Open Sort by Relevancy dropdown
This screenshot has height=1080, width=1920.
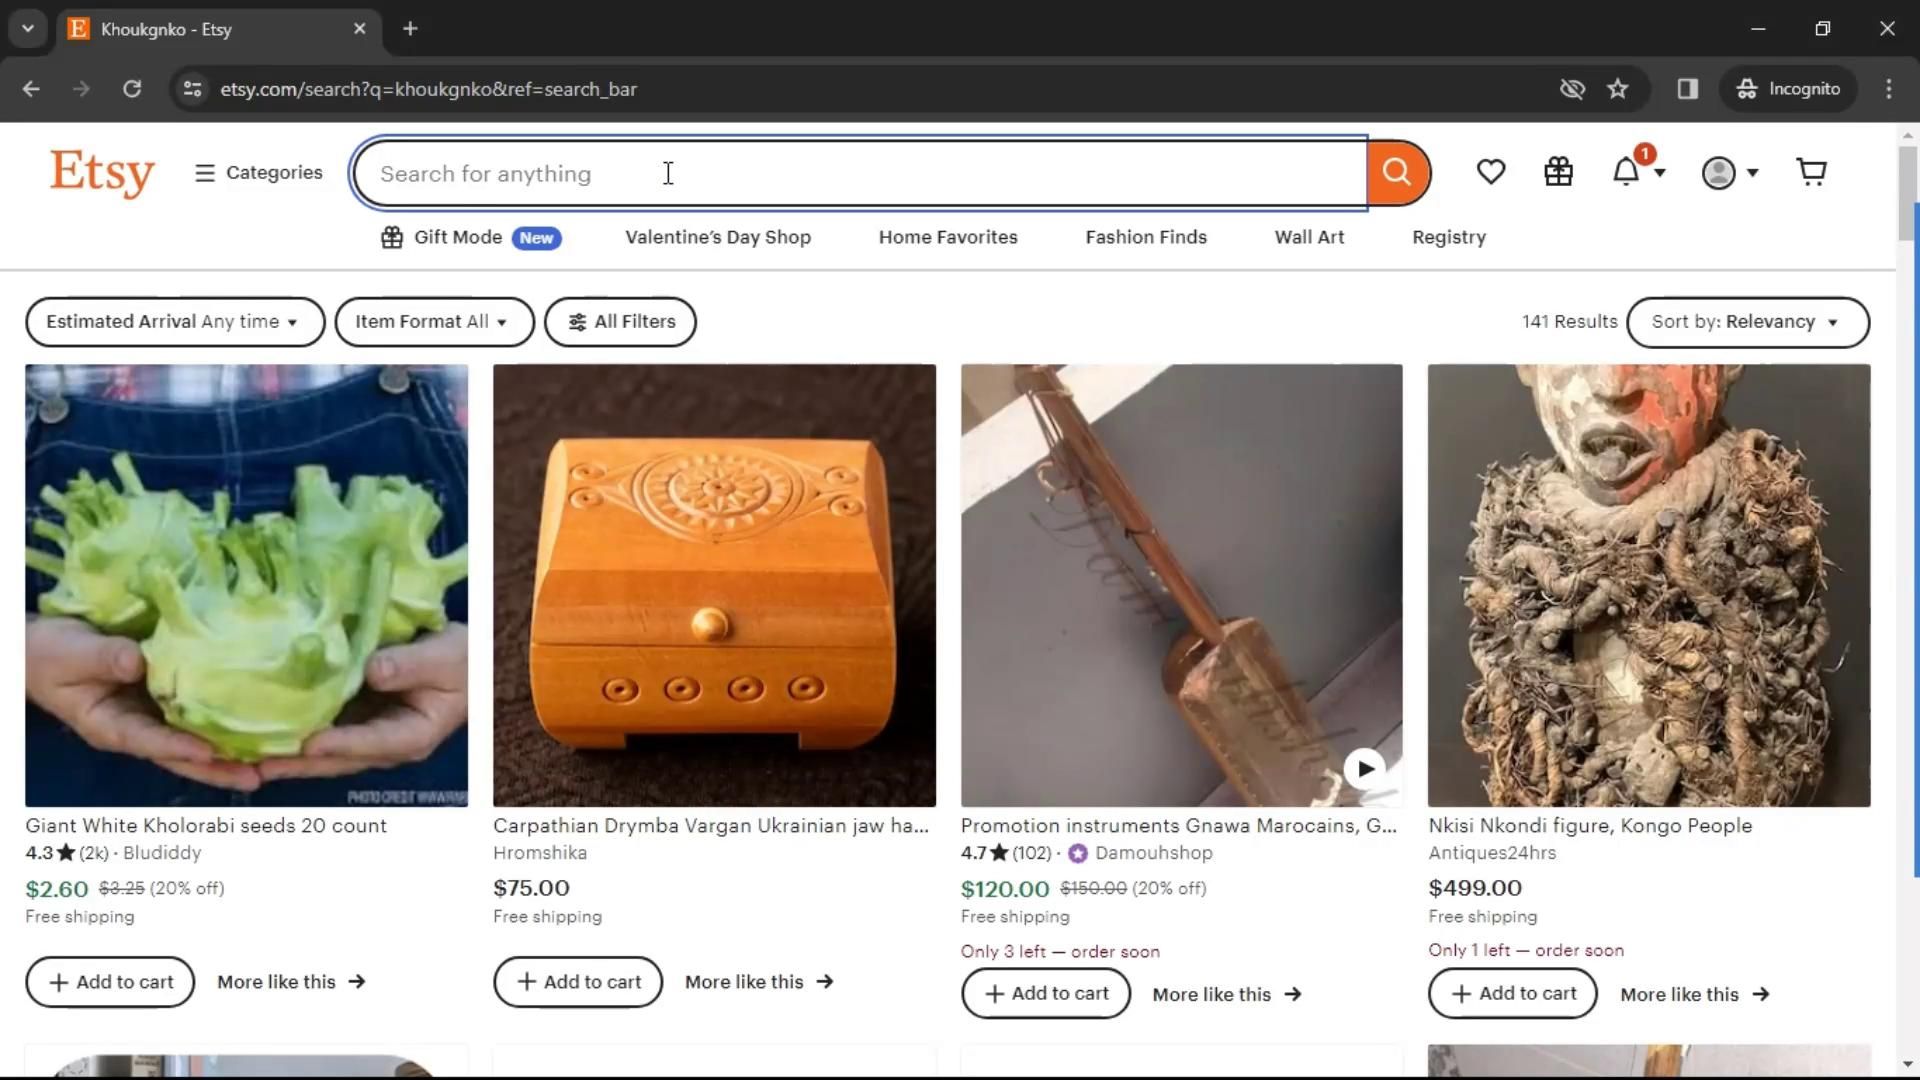[x=1746, y=322]
